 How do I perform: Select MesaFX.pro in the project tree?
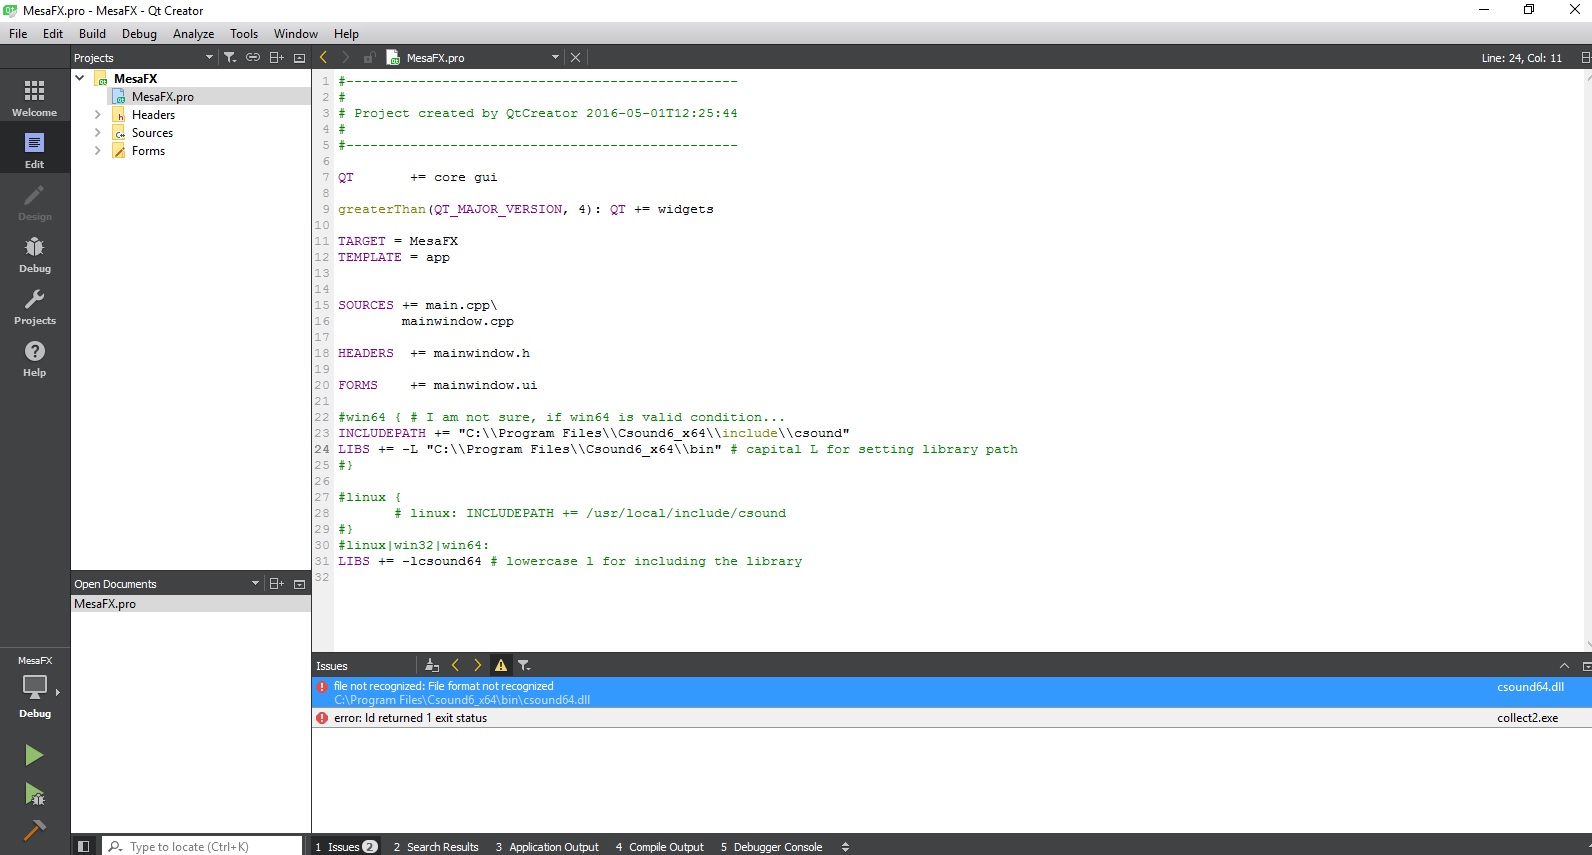[x=162, y=97]
